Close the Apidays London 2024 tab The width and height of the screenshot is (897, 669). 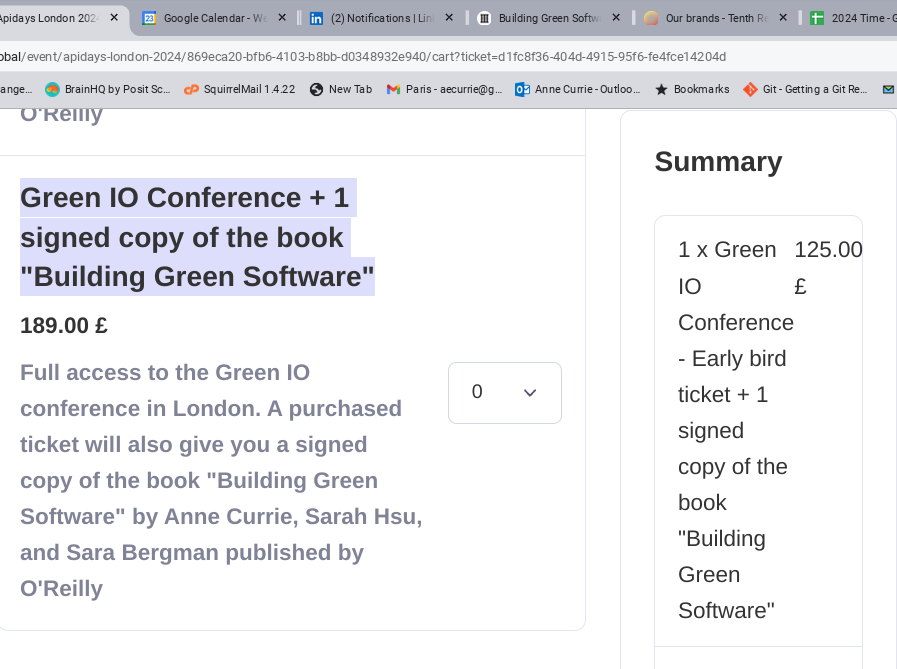pyautogui.click(x=114, y=18)
